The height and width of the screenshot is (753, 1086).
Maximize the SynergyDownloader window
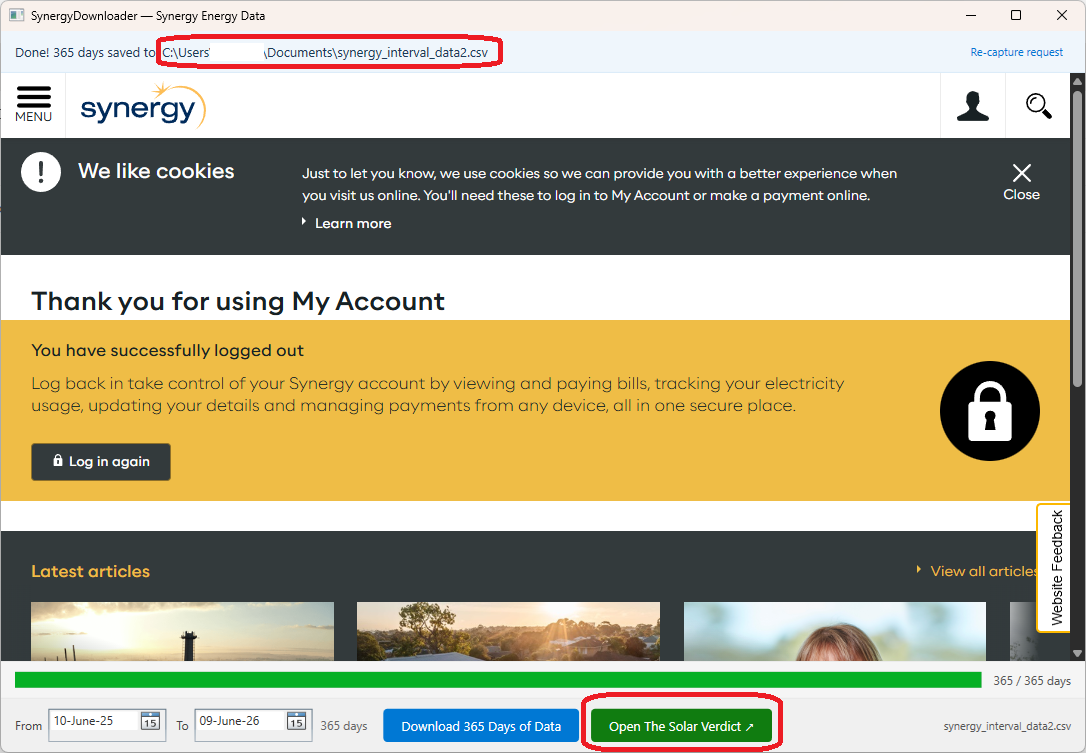point(1016,15)
